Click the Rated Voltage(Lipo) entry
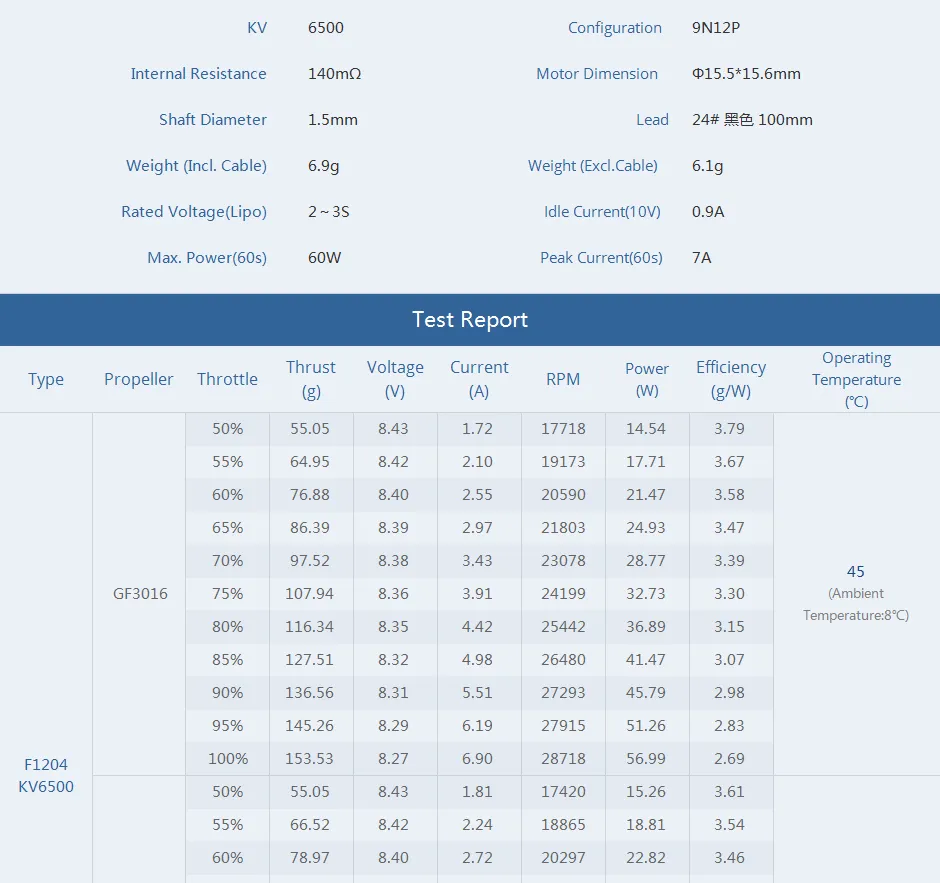 coord(193,212)
